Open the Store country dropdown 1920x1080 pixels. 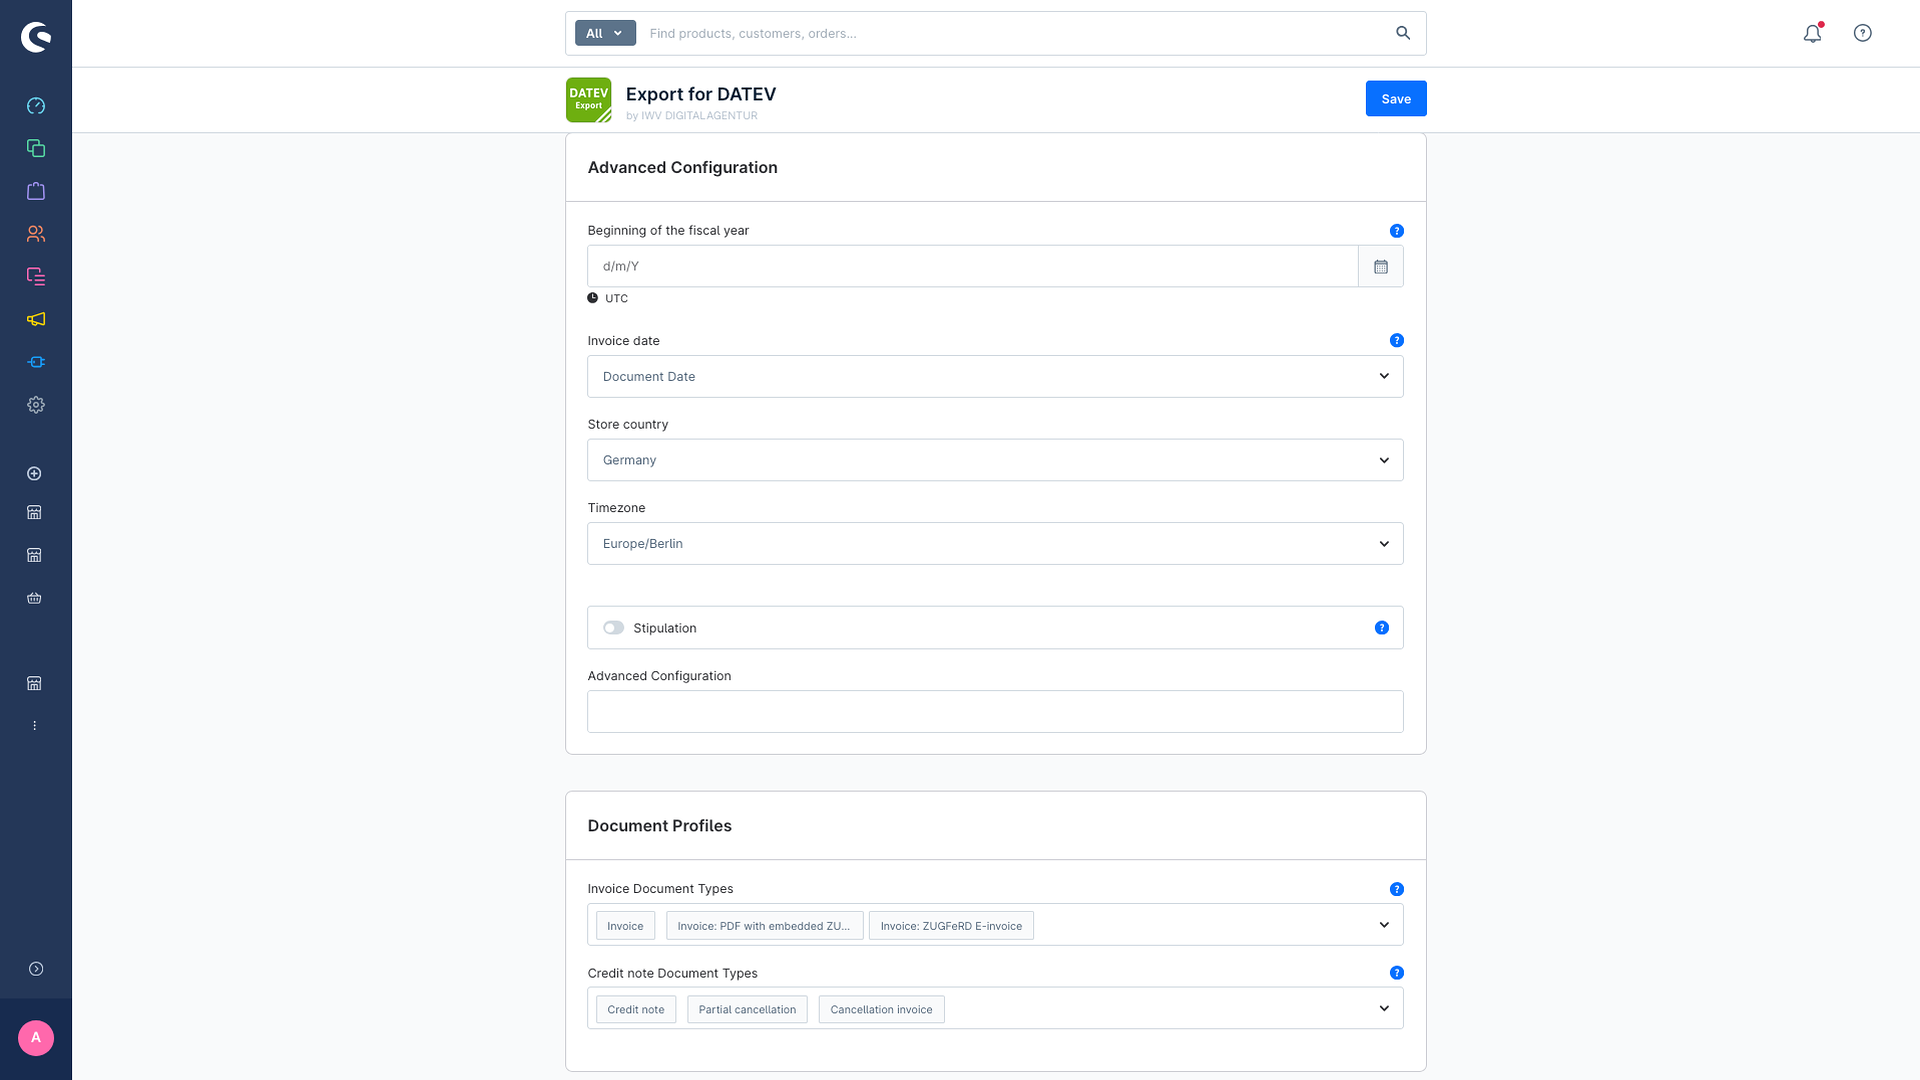pyautogui.click(x=995, y=460)
